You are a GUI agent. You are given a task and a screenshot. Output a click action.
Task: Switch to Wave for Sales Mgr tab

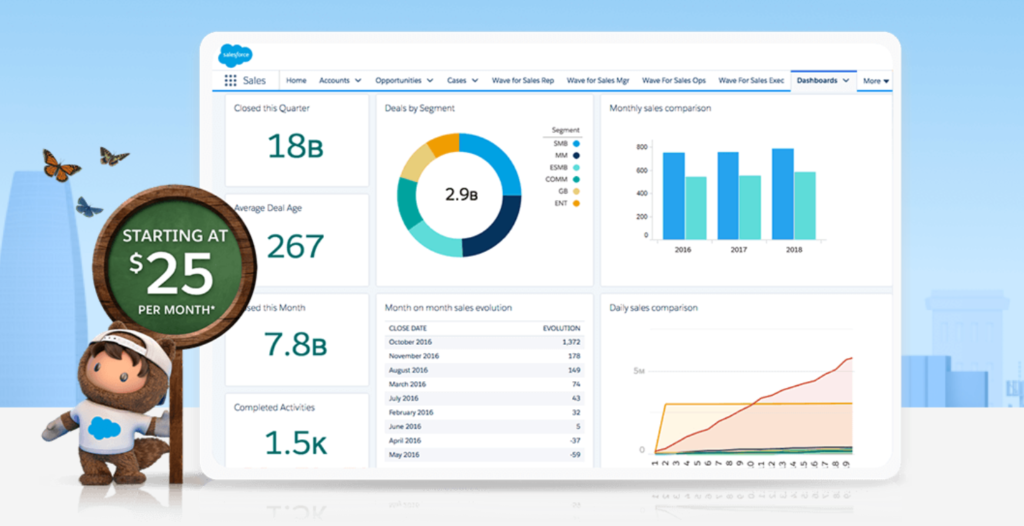pos(598,80)
